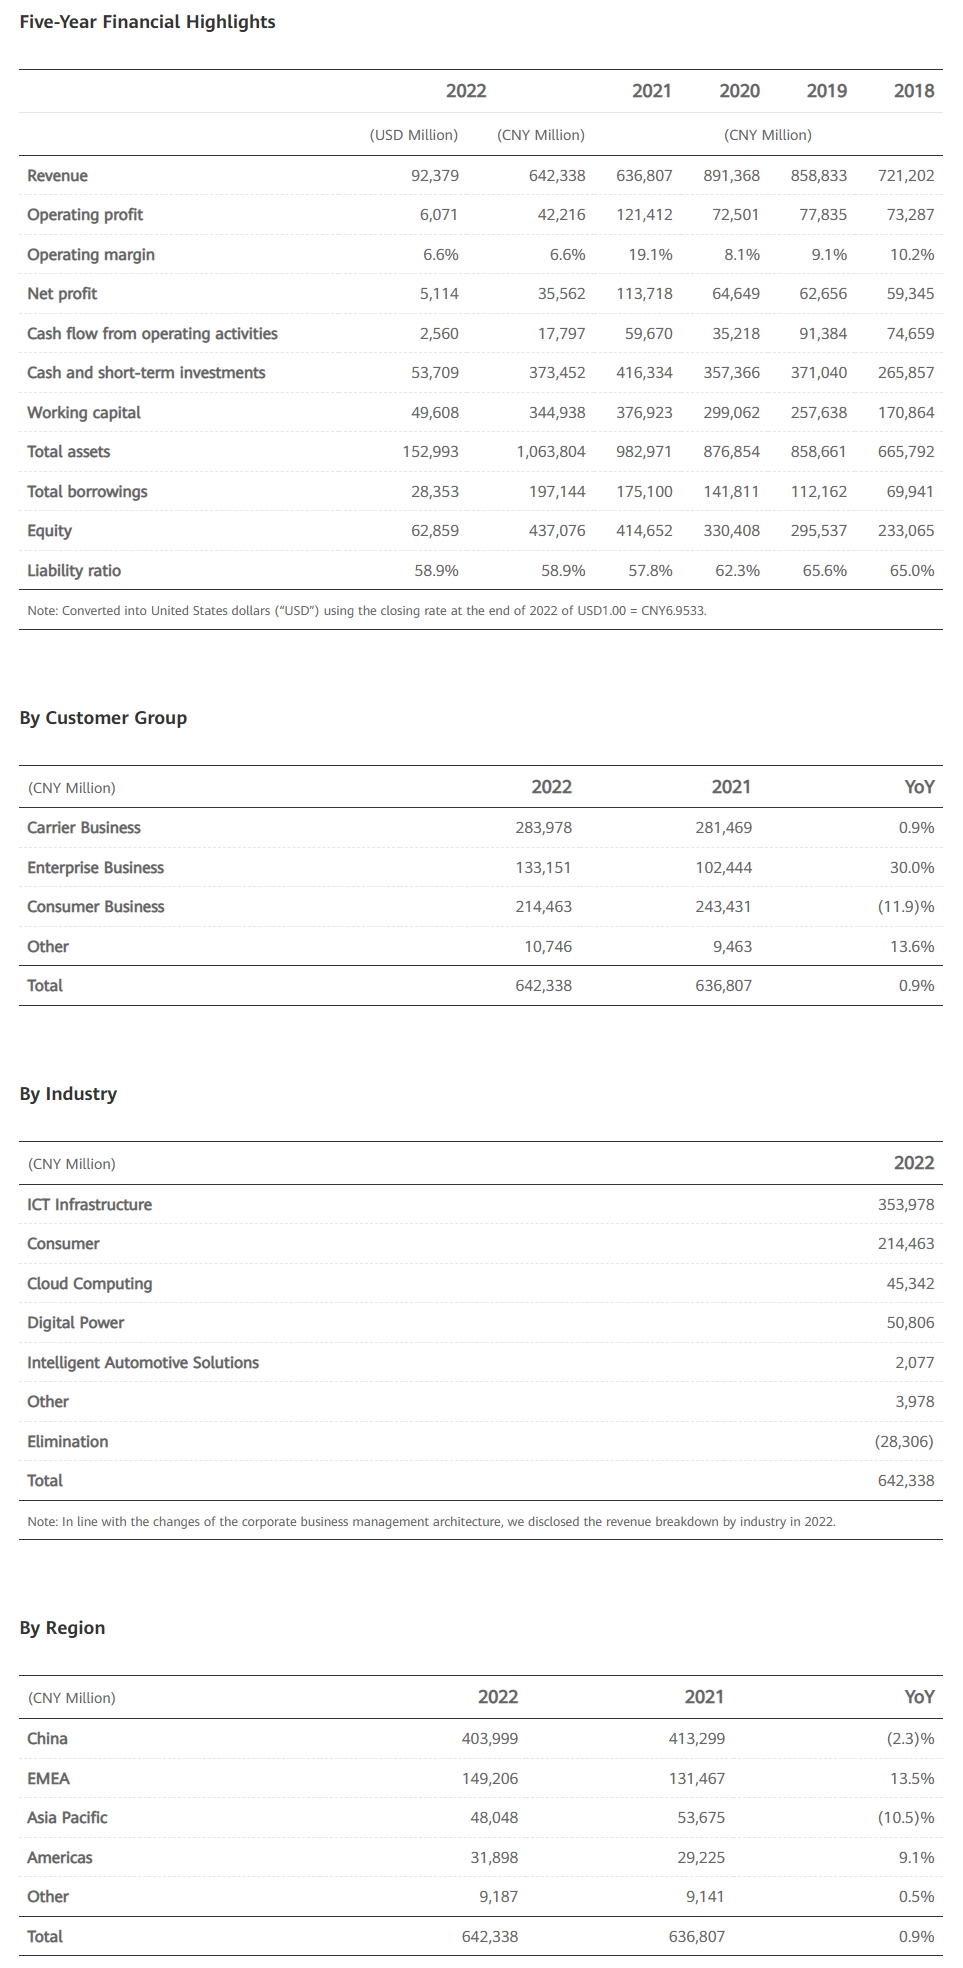Click the "Five-Year Financial Highlights" heading

[x=147, y=22]
